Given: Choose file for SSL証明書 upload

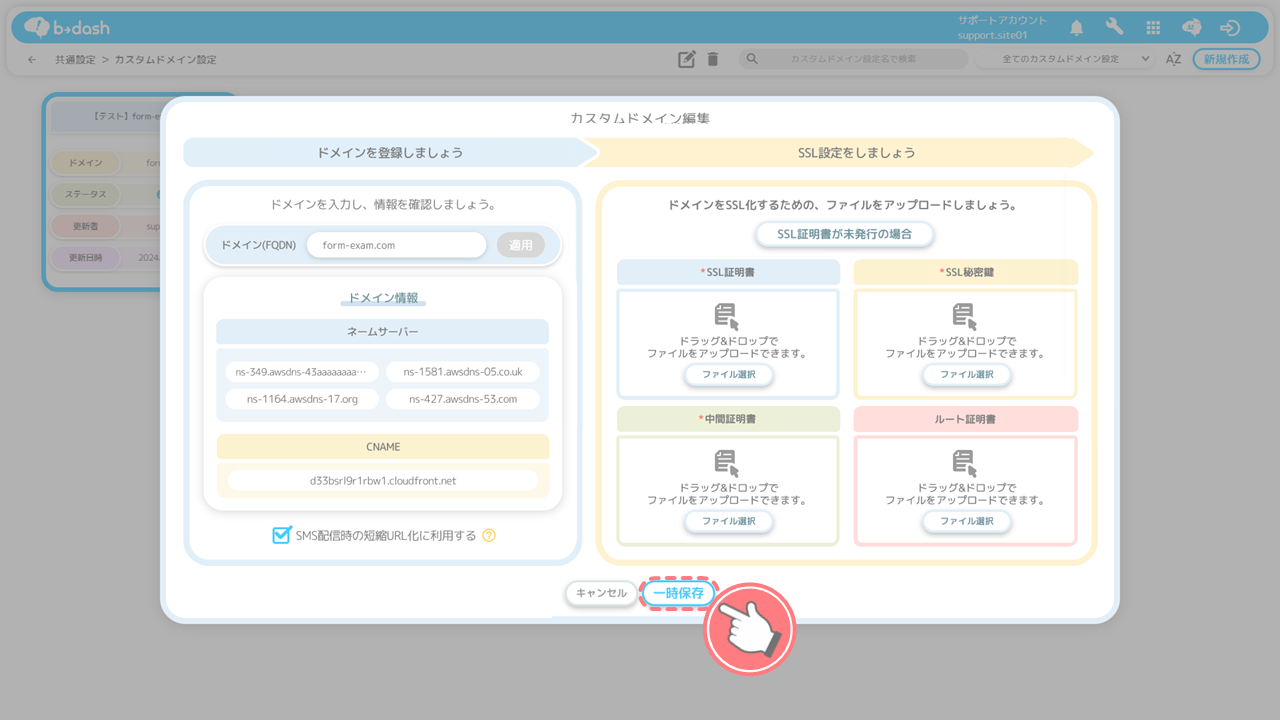Looking at the screenshot, I should point(728,374).
